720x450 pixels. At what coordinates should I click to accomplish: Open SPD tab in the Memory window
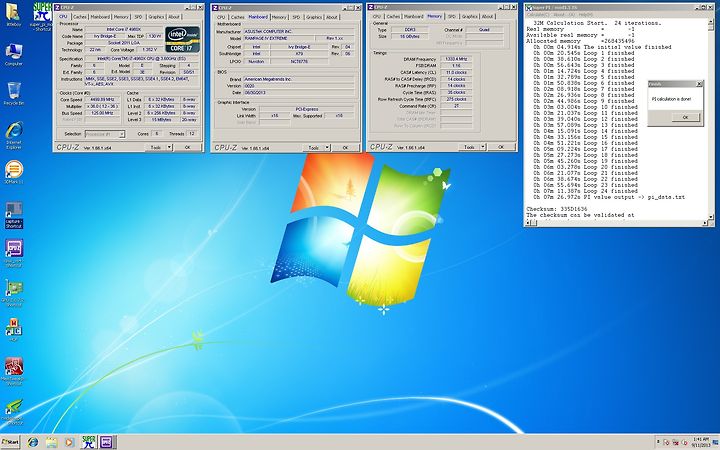click(x=451, y=17)
